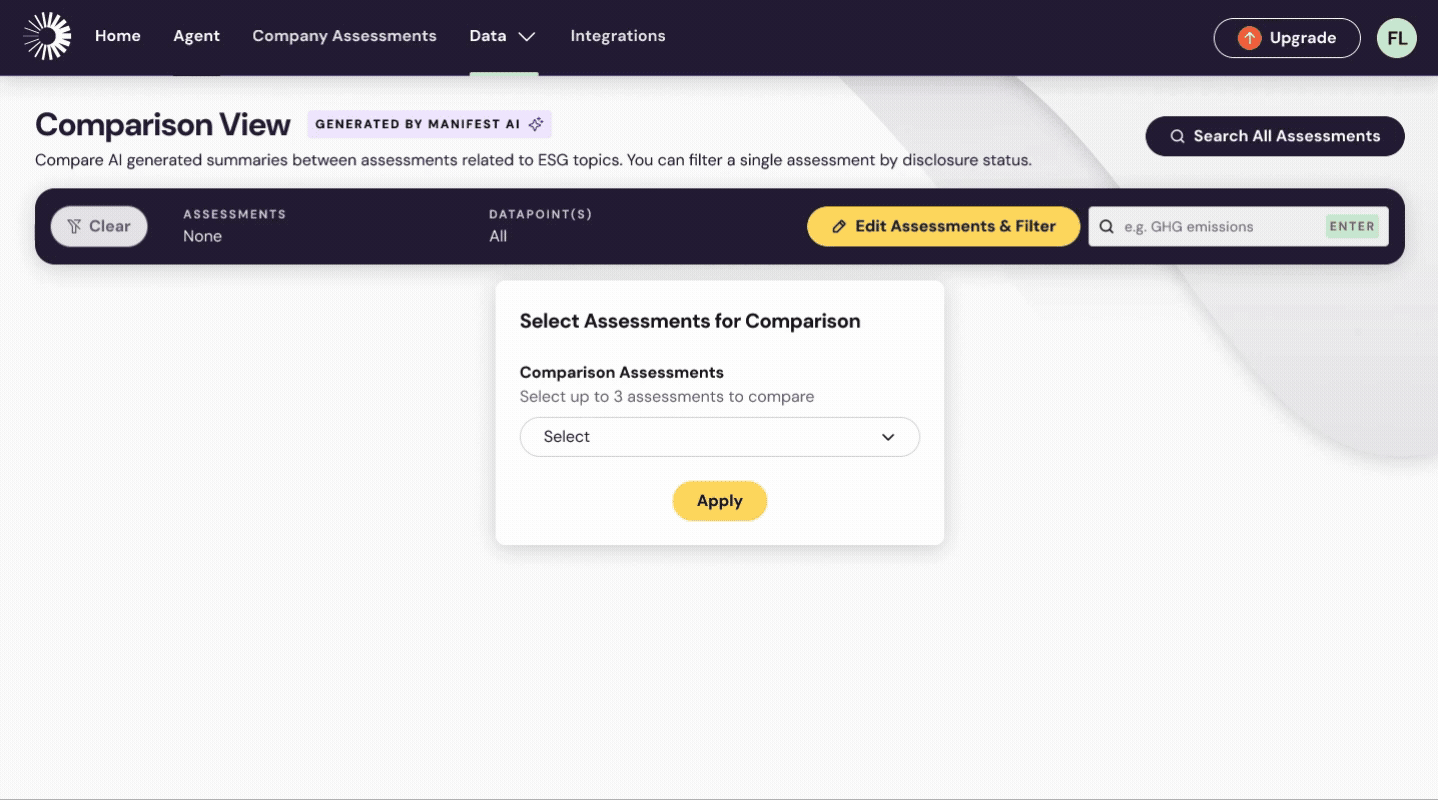1438x800 pixels.
Task: Open the FL user avatar menu
Action: (1396, 38)
